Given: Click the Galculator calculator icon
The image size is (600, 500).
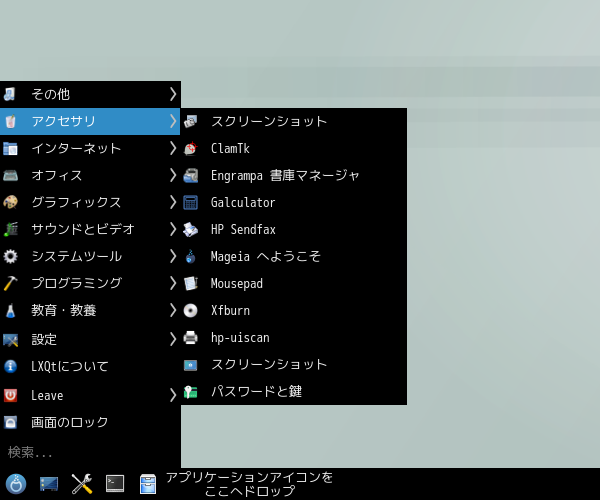Looking at the screenshot, I should coord(191,202).
